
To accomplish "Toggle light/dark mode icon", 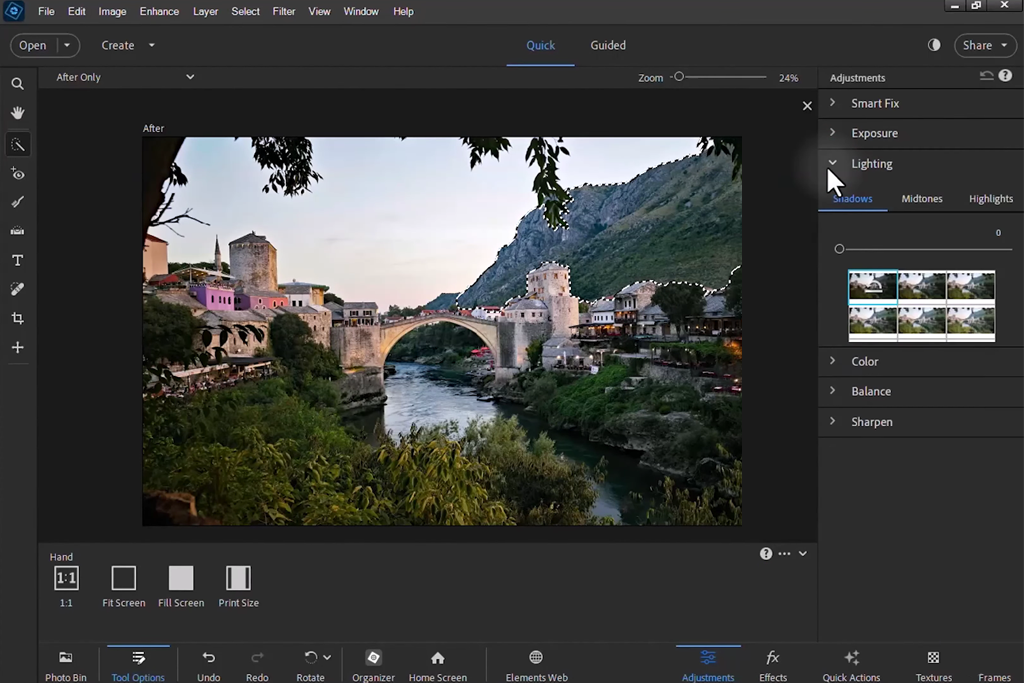I will (934, 45).
